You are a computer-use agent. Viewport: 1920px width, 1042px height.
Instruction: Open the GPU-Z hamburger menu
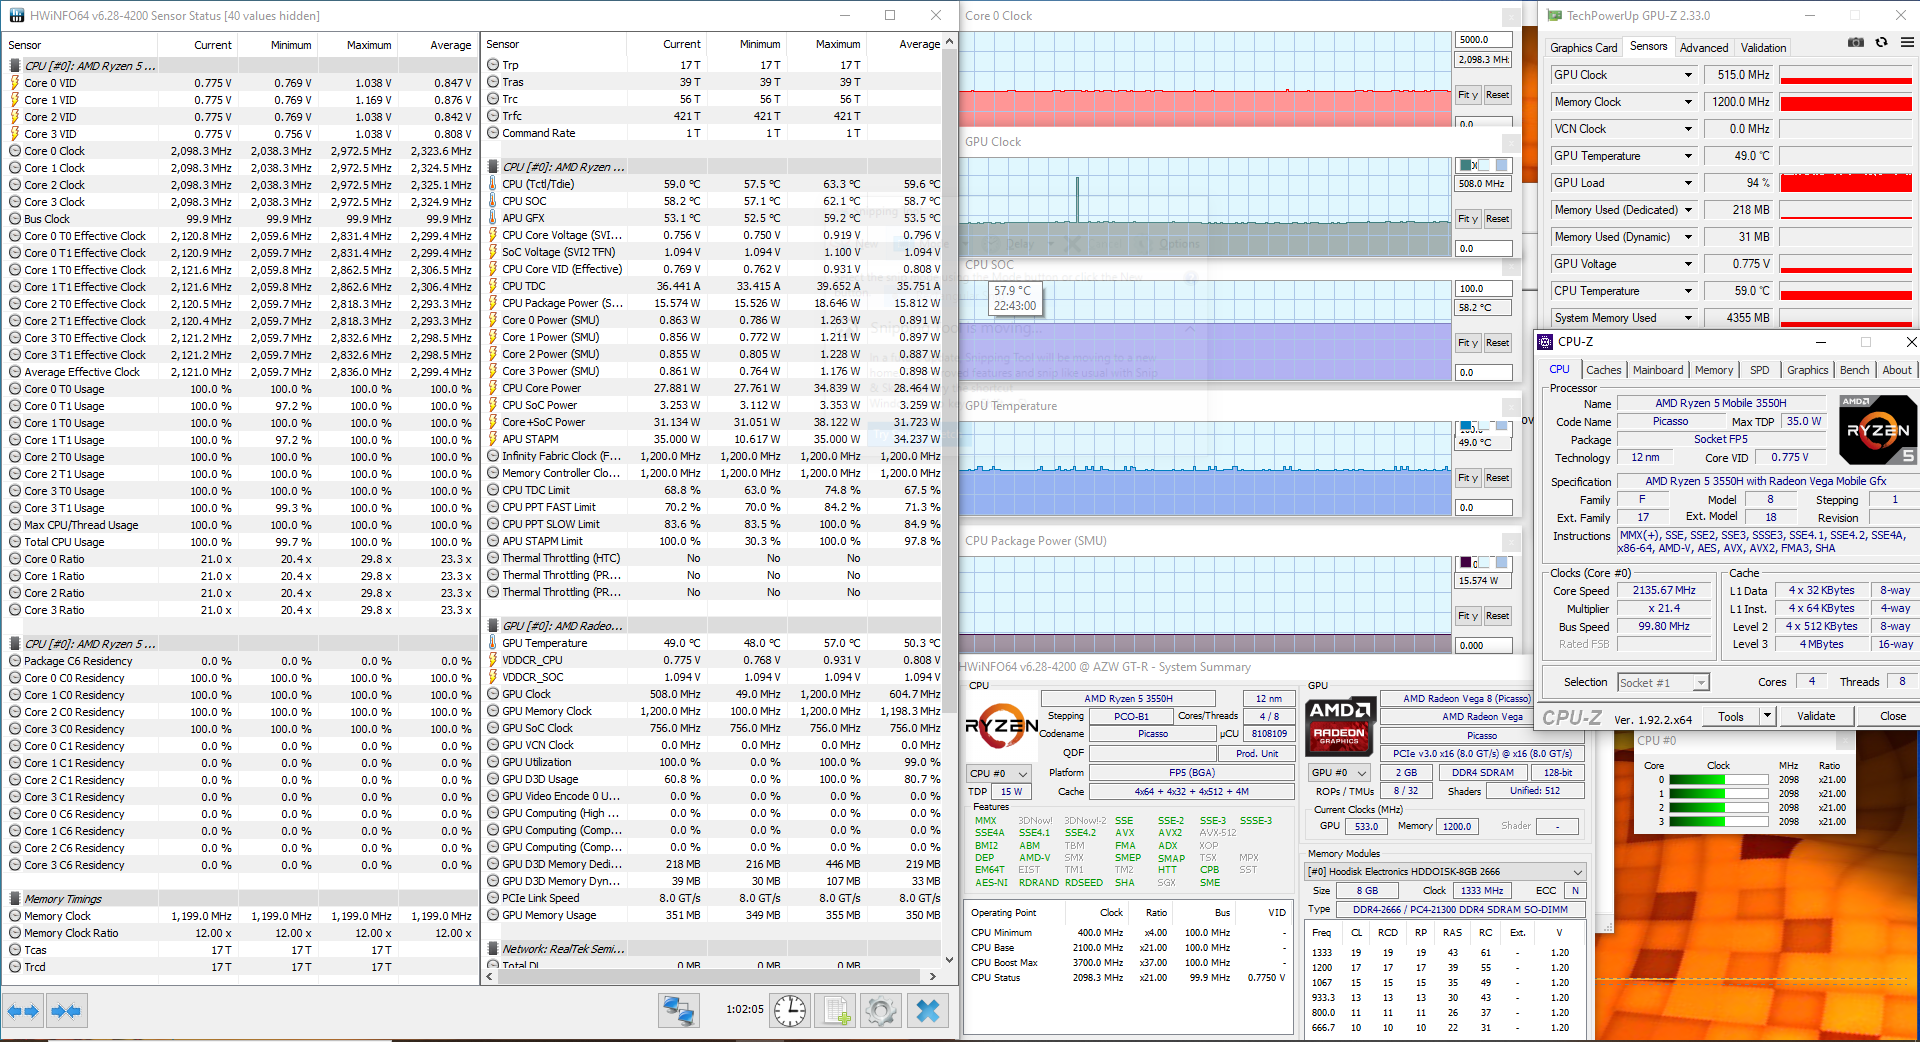(x=1907, y=43)
